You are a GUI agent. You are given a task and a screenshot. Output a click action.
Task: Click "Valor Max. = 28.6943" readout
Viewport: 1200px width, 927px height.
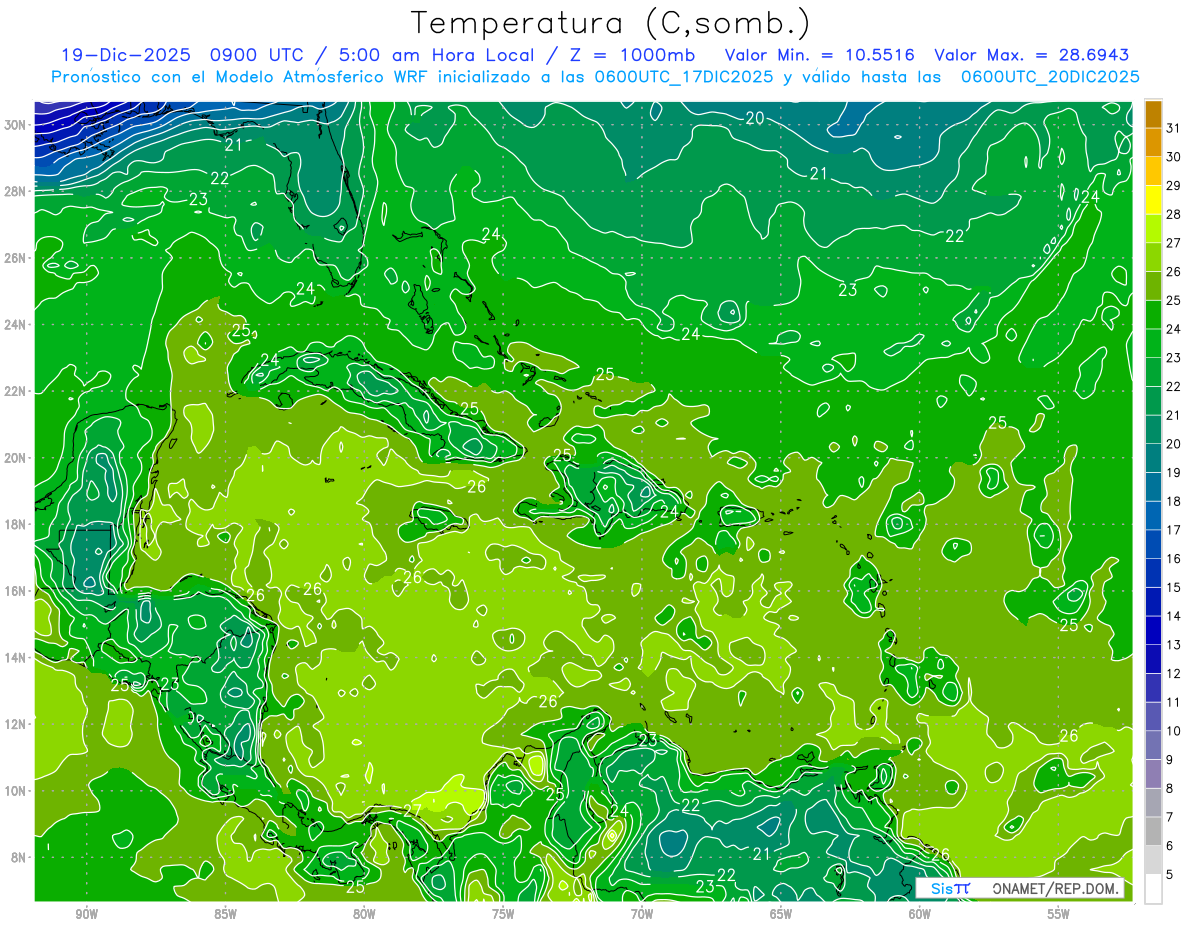[1032, 55]
